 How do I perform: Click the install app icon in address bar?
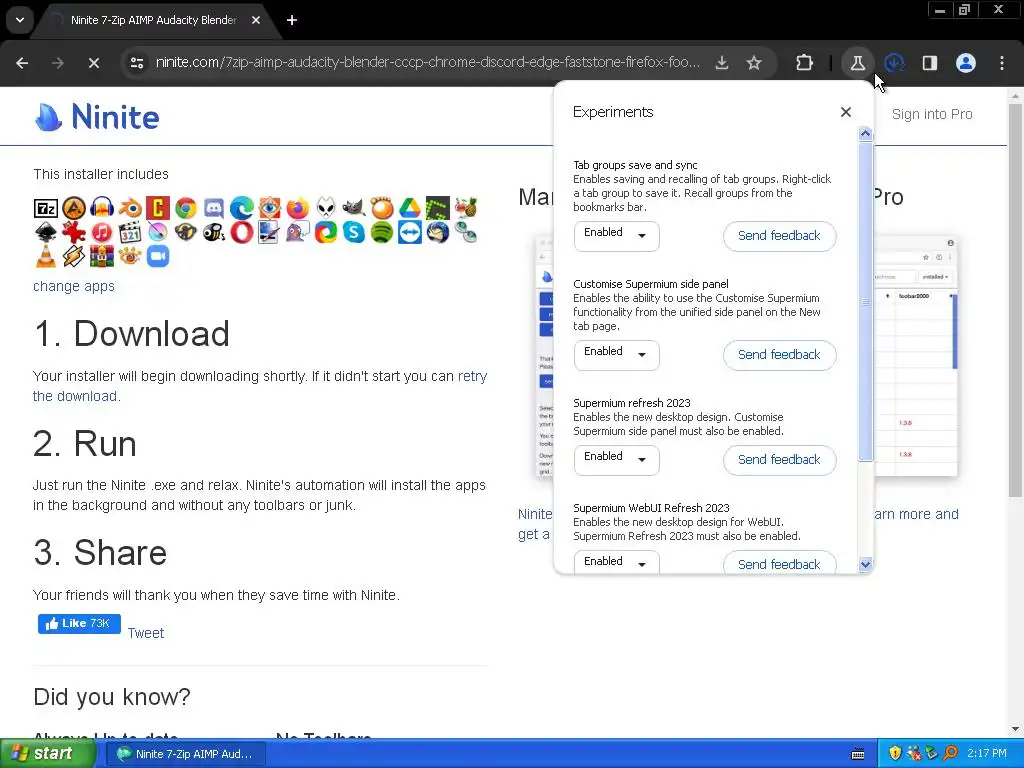click(722, 63)
